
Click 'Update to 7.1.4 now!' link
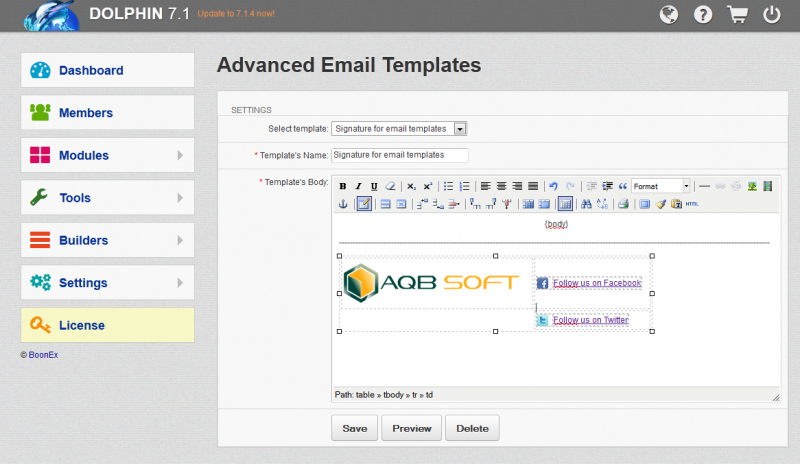[236, 14]
